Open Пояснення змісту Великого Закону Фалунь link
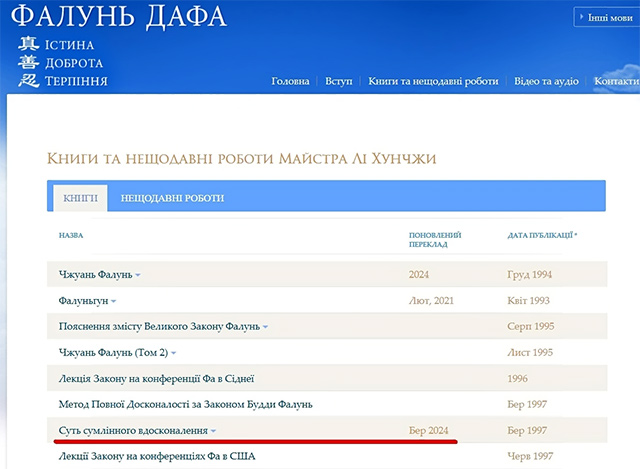Viewport: 640px width, 469px height. coord(159,327)
